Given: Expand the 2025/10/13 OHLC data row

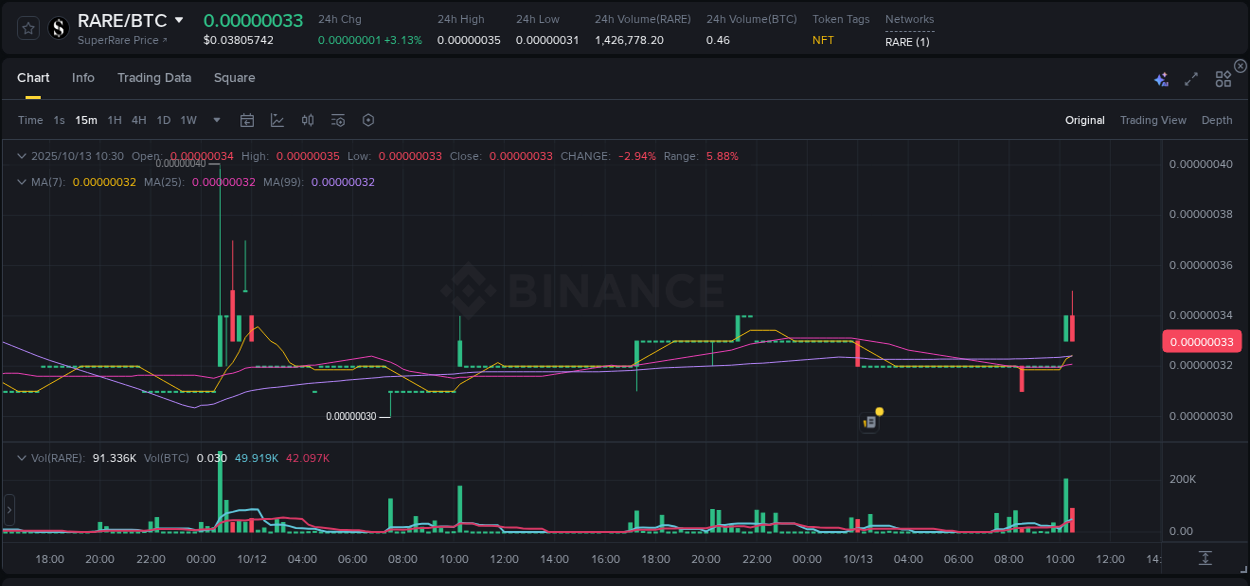Looking at the screenshot, I should [x=22, y=156].
